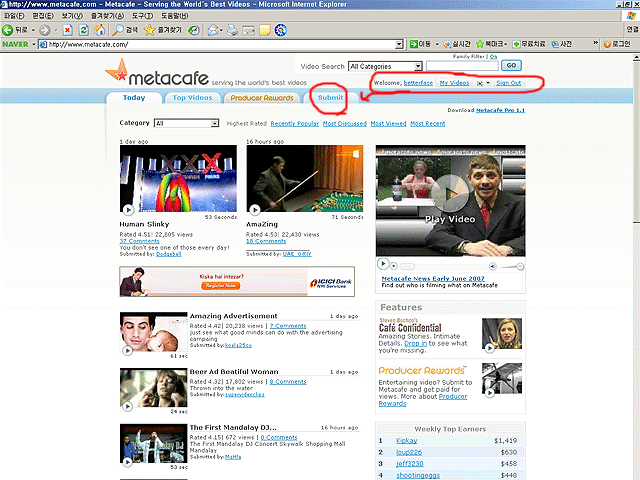Switch to the Producer Rewards tab
The width and height of the screenshot is (640, 480).
[x=262, y=98]
